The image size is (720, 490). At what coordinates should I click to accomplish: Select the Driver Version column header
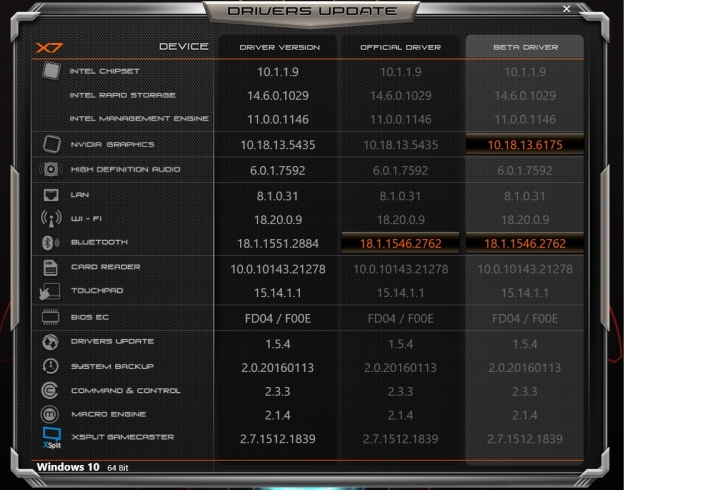(x=280, y=47)
